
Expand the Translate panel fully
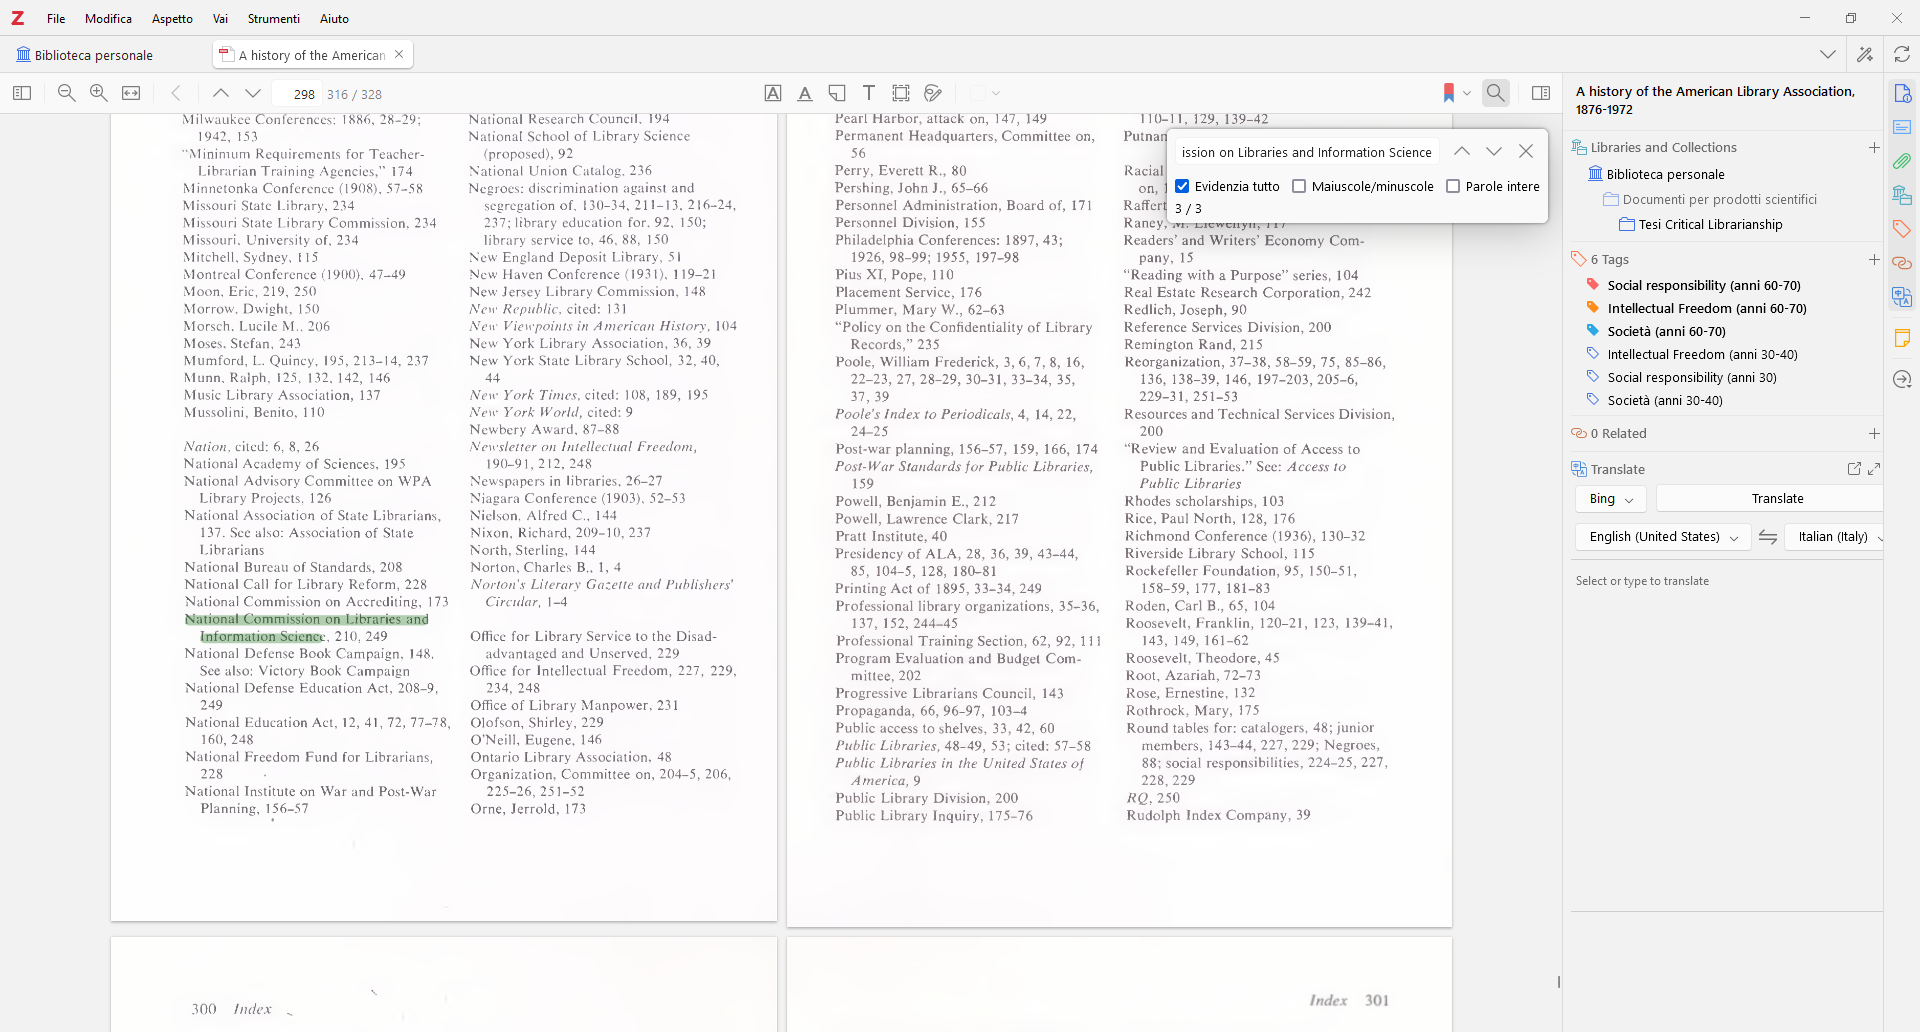(1874, 469)
